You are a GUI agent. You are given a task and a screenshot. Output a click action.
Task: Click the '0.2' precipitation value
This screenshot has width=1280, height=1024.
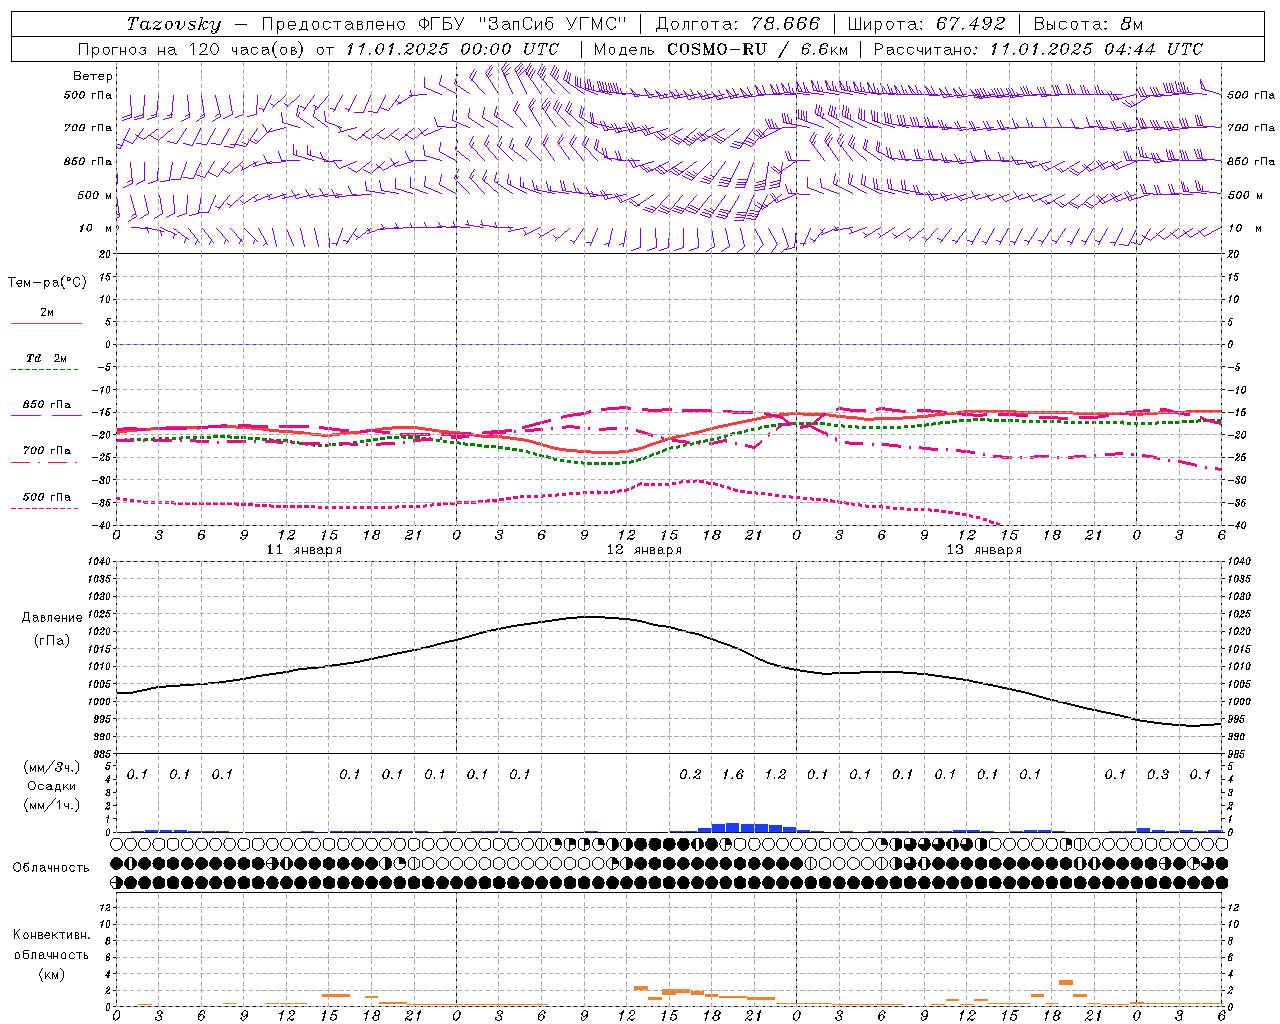pos(691,775)
